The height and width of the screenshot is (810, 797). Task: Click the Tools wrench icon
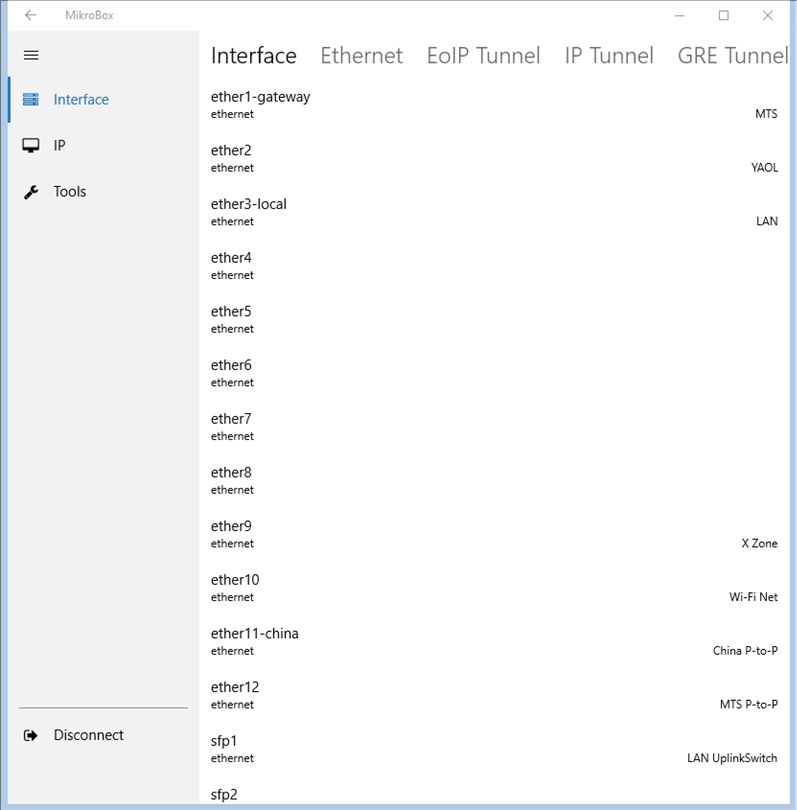(x=31, y=192)
